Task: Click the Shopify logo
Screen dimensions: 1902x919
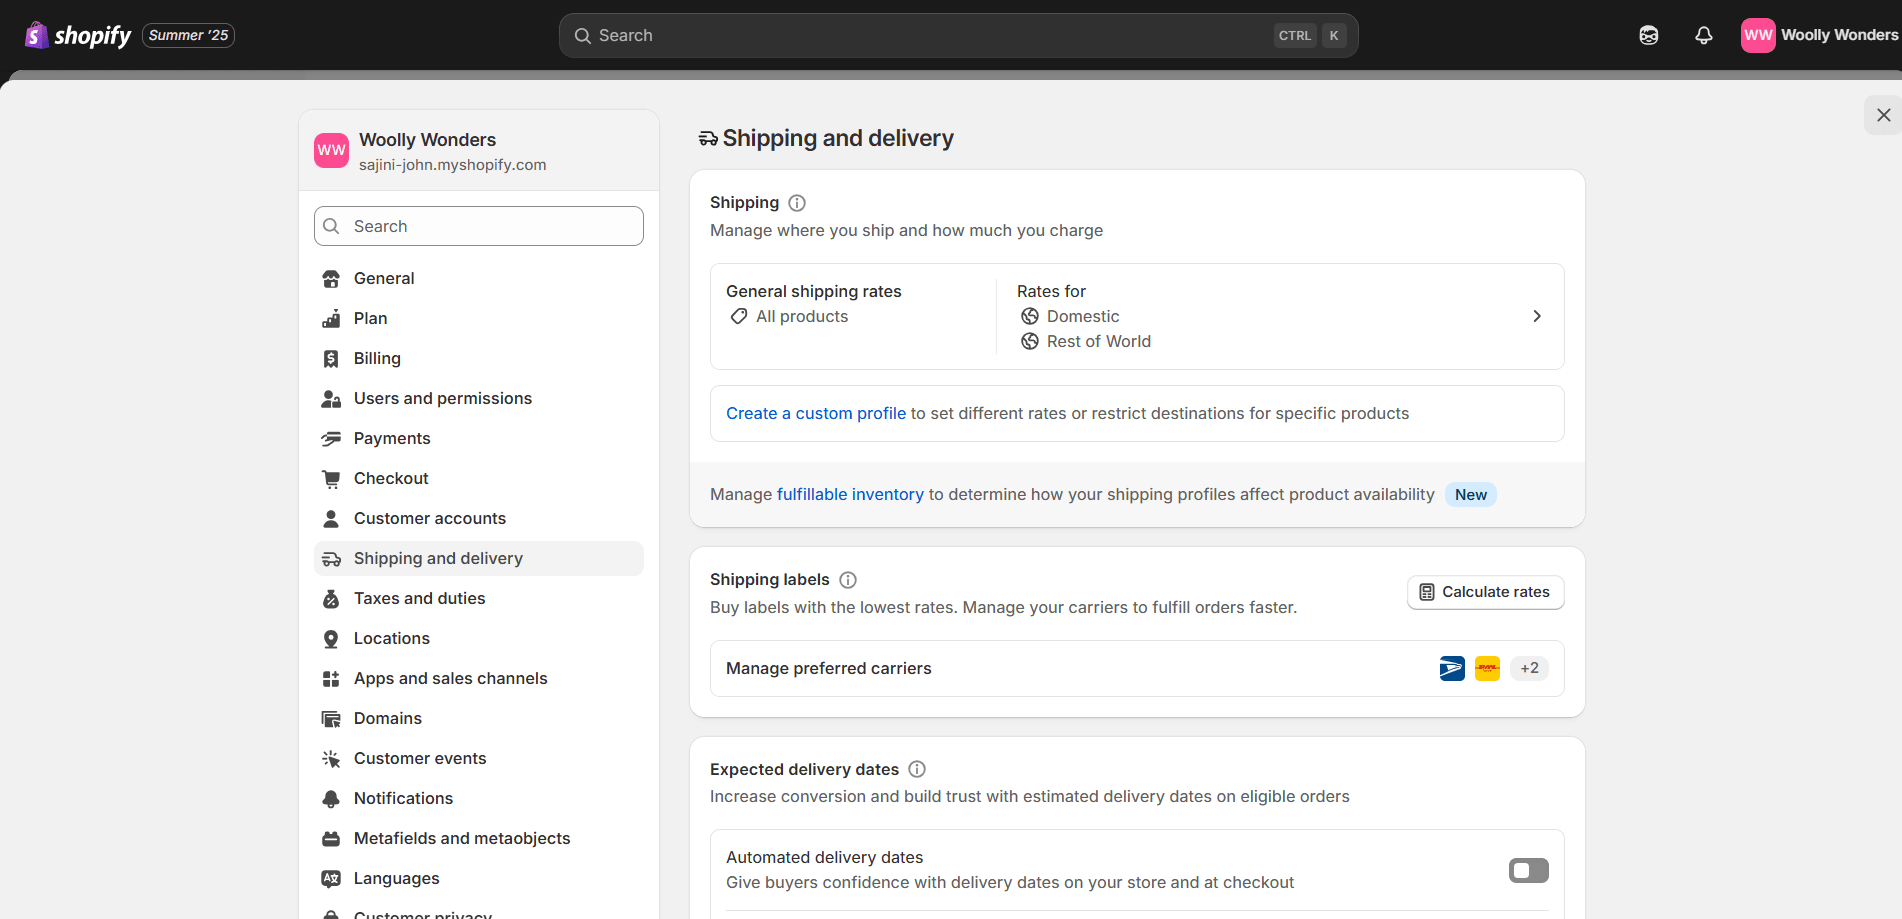Action: click(78, 35)
